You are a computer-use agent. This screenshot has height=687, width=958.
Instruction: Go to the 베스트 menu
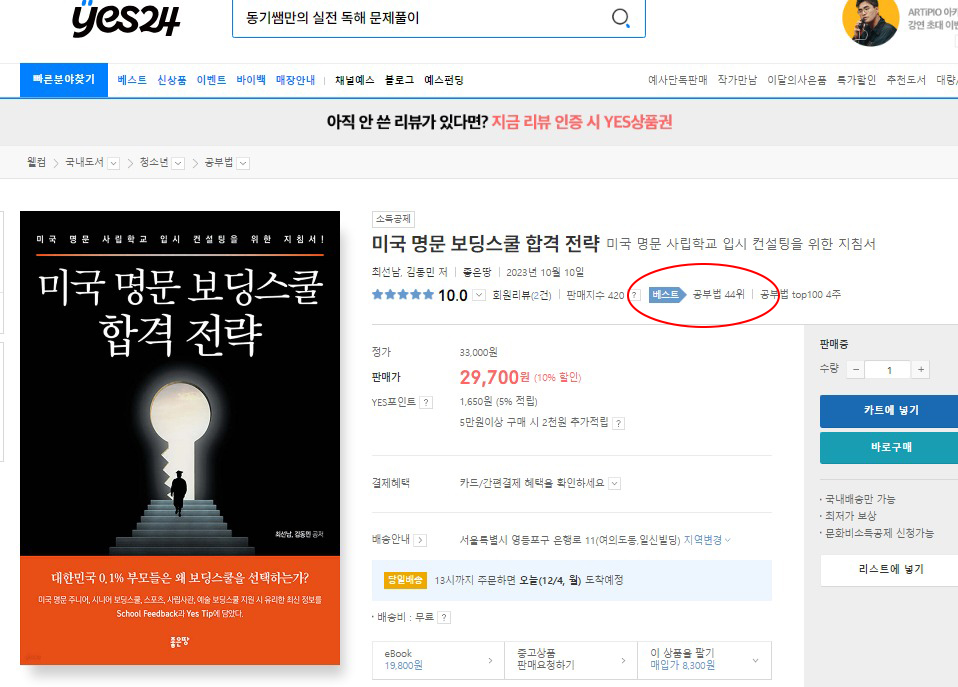coord(132,80)
